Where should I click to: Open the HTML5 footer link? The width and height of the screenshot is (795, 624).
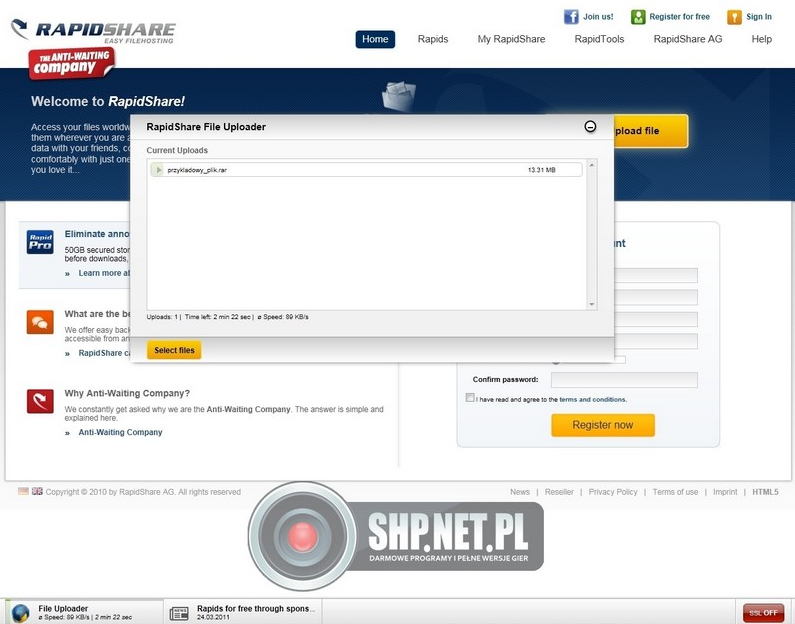[x=765, y=492]
